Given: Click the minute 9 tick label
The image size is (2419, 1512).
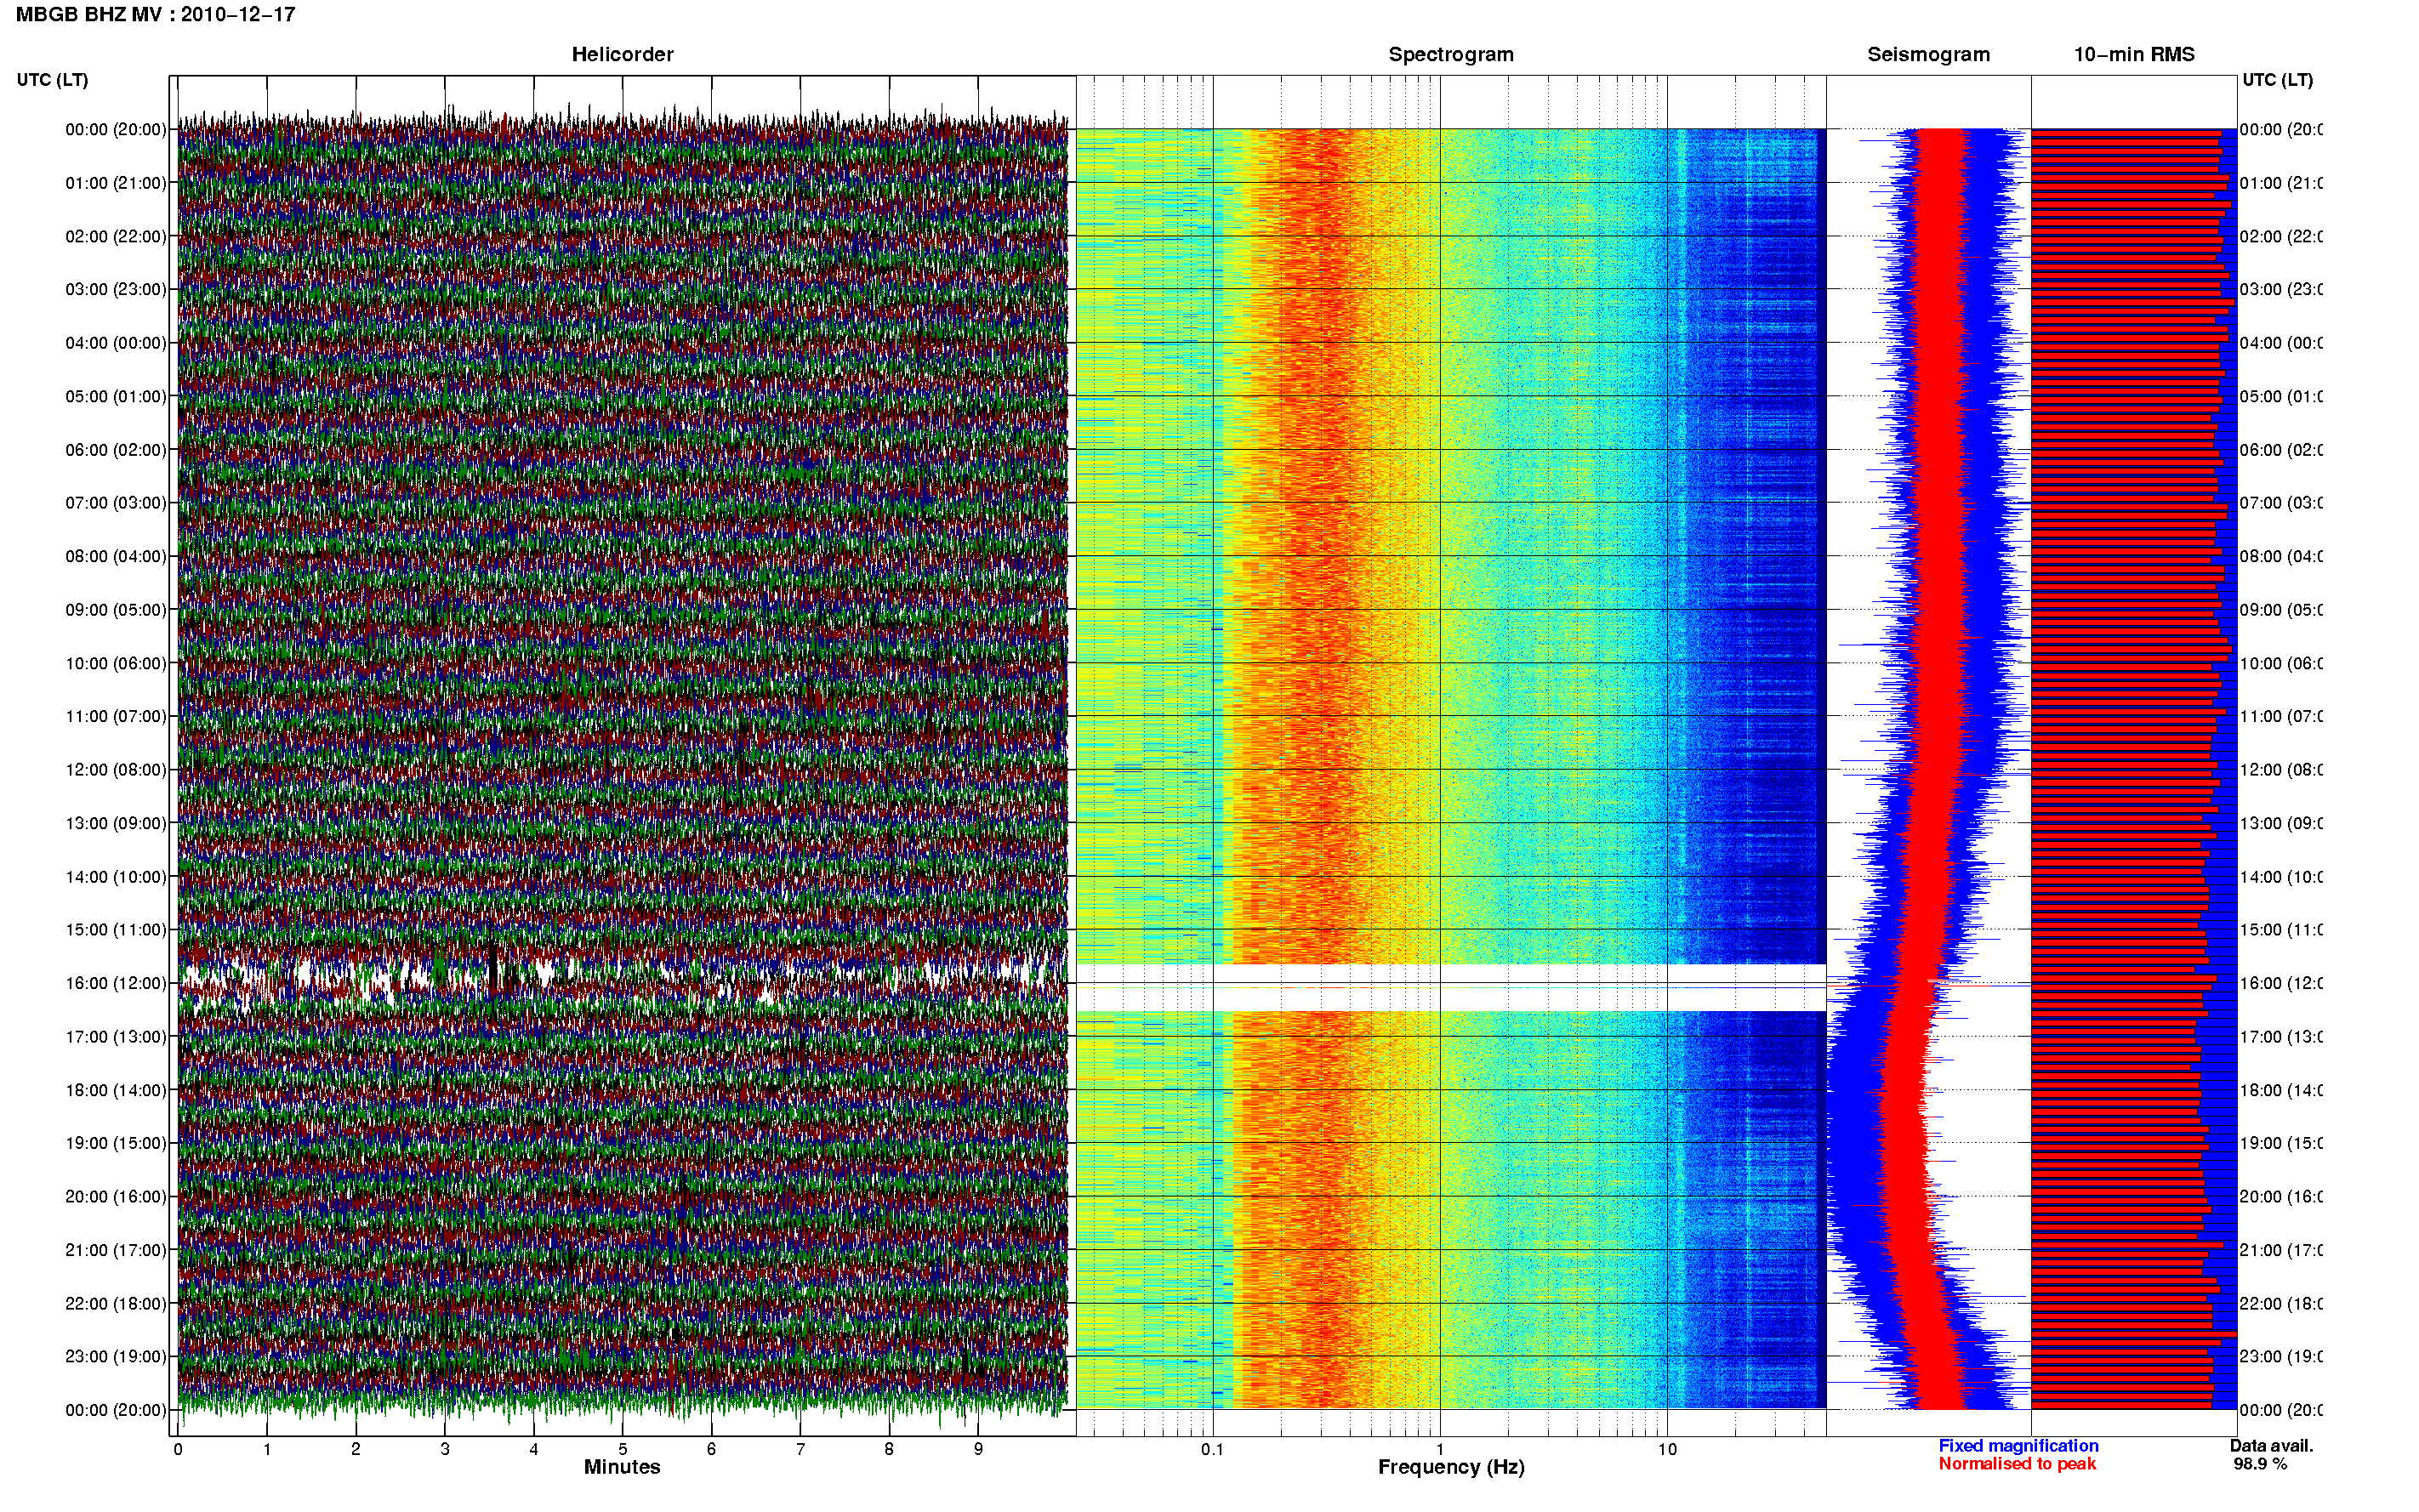Looking at the screenshot, I should tap(978, 1449).
